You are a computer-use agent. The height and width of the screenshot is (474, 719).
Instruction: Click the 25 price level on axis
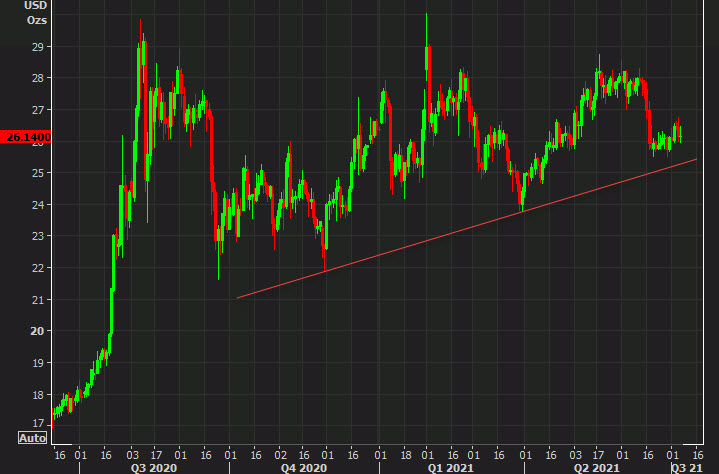pyautogui.click(x=39, y=173)
